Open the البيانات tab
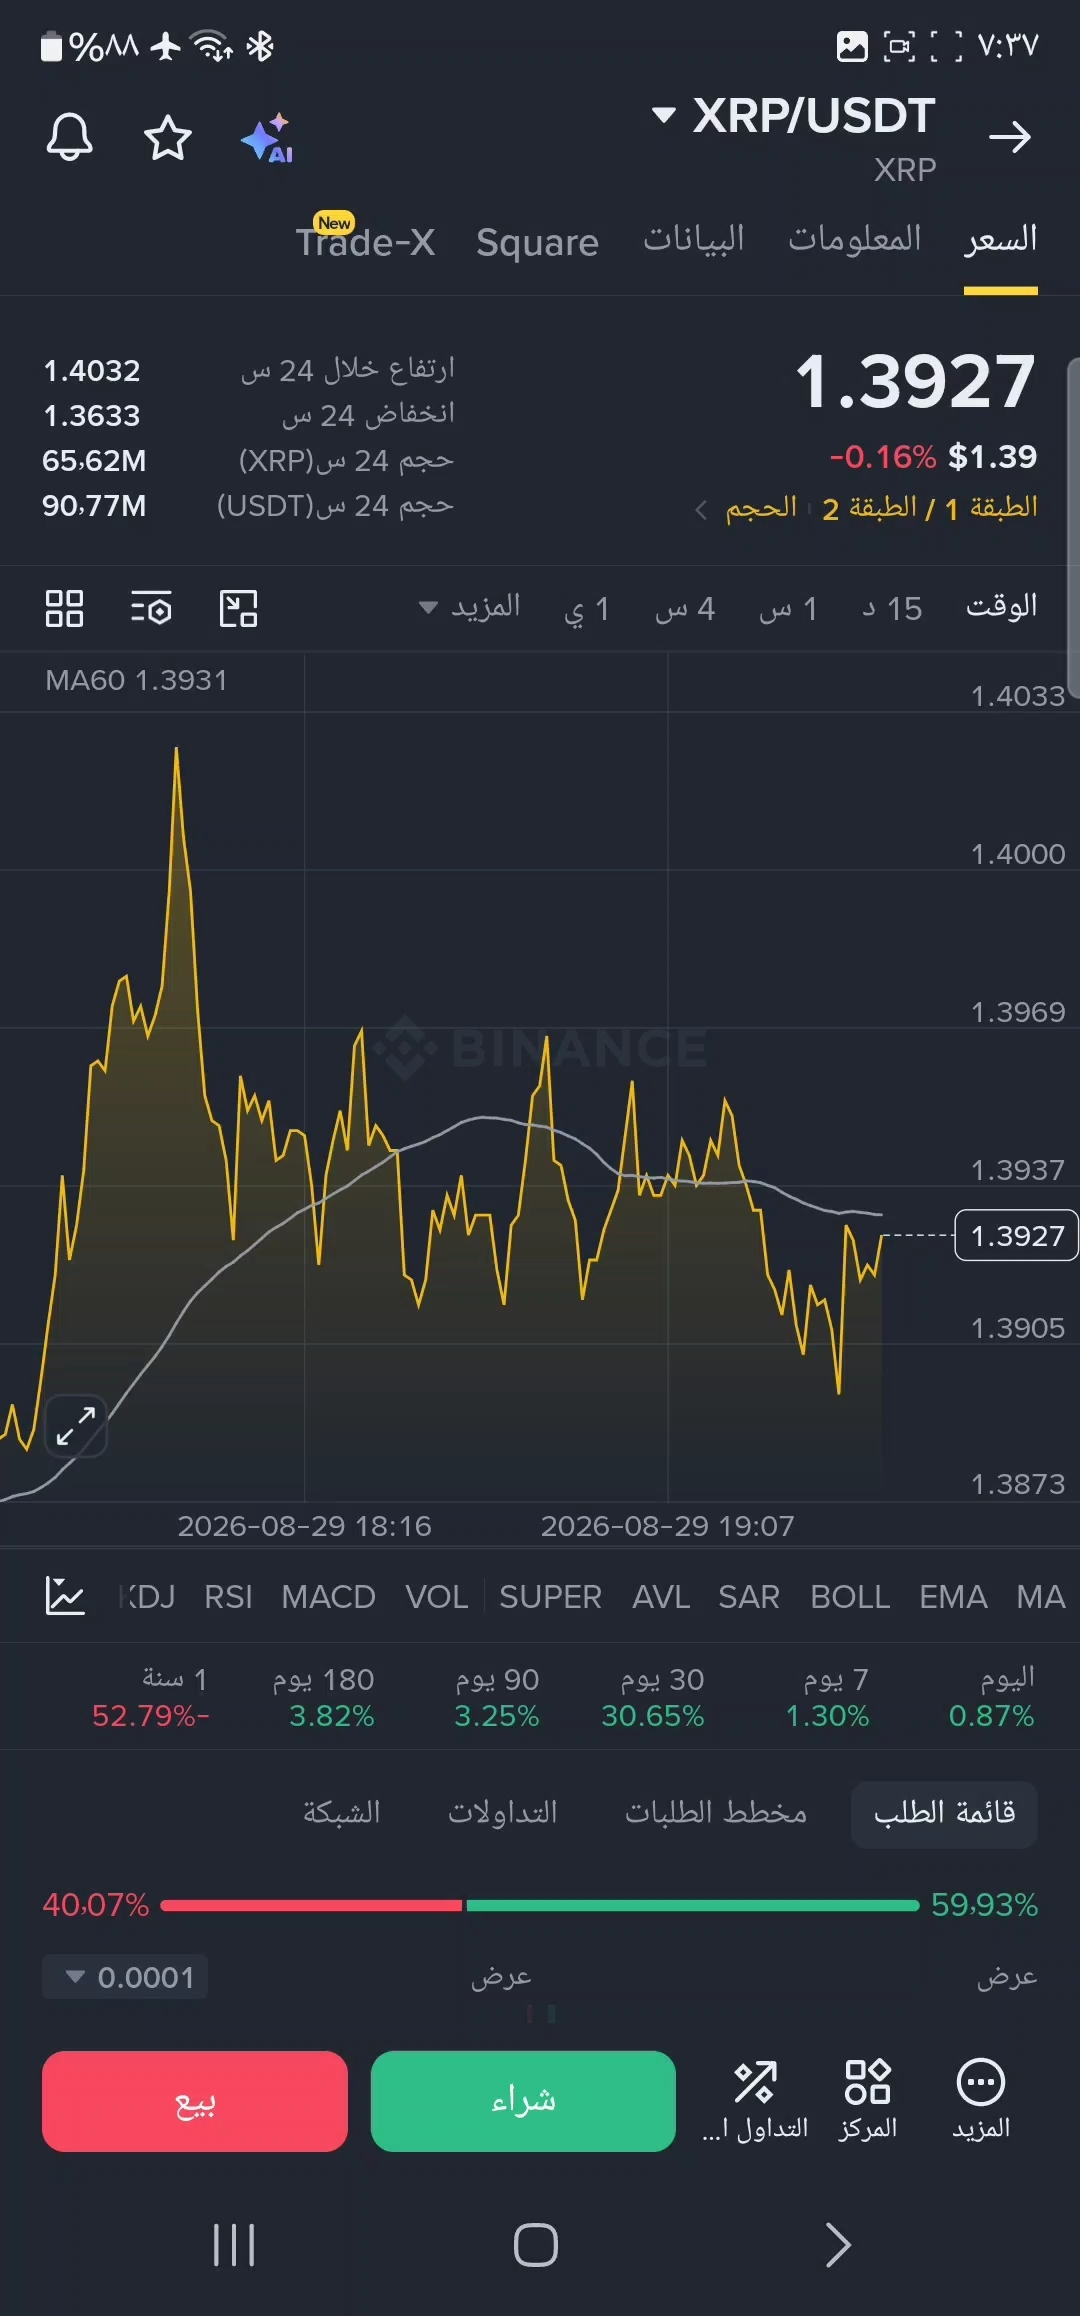 coord(693,240)
